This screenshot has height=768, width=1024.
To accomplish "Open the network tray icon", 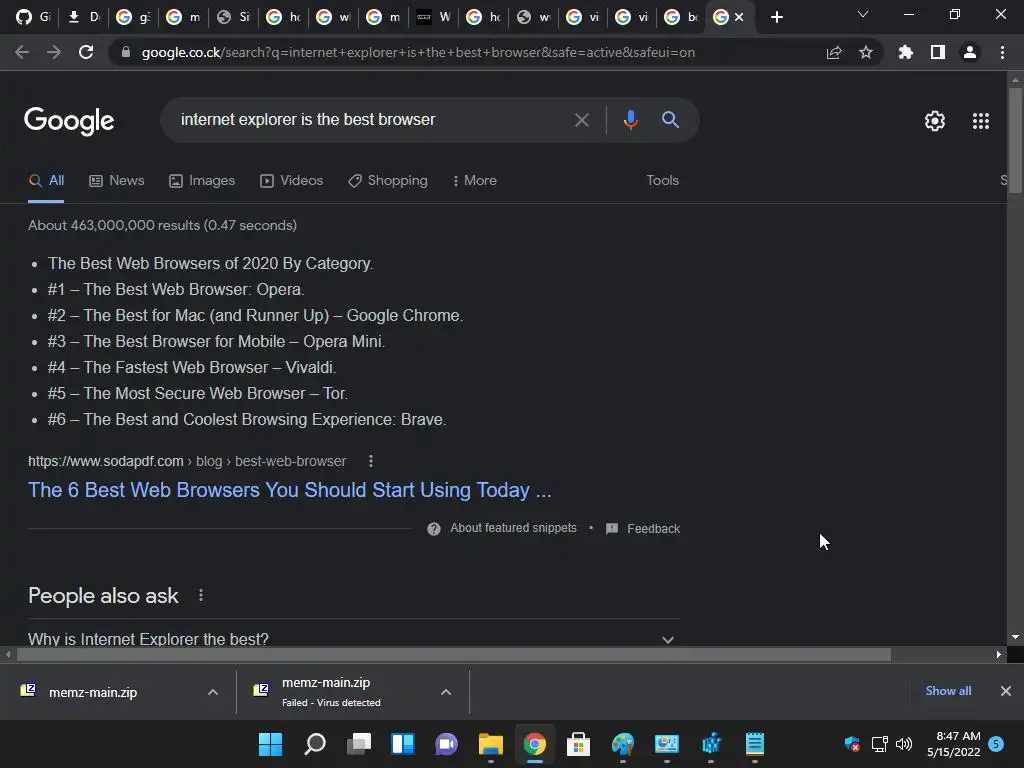I will point(879,744).
